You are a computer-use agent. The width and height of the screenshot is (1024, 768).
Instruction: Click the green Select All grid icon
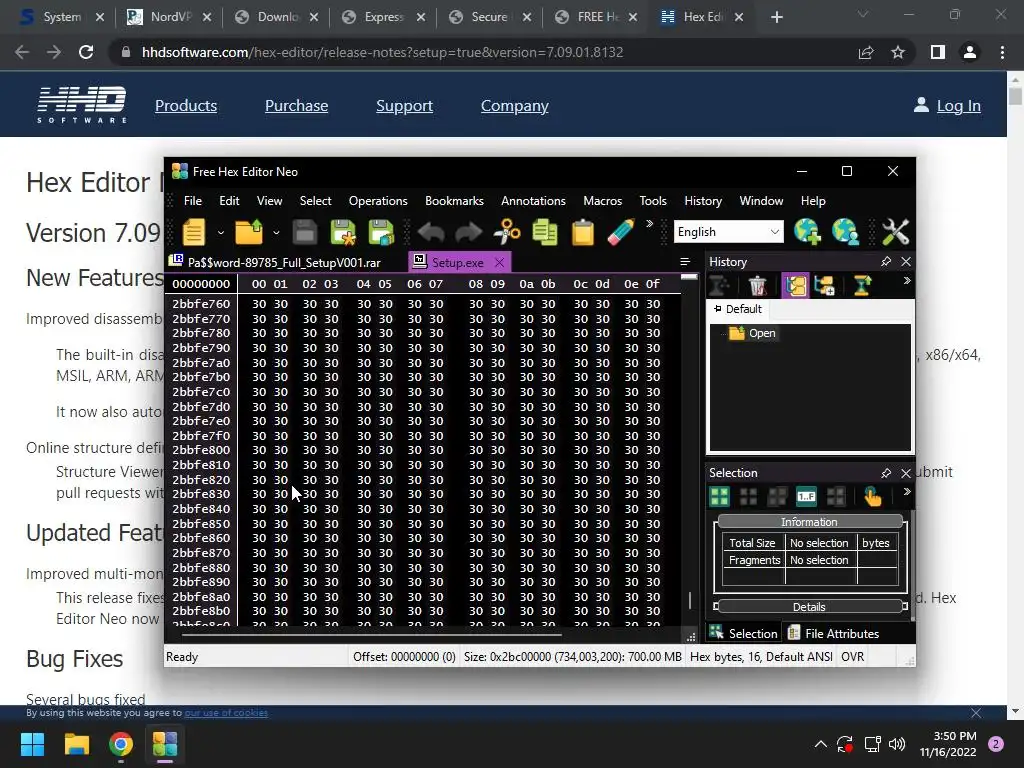tap(719, 496)
